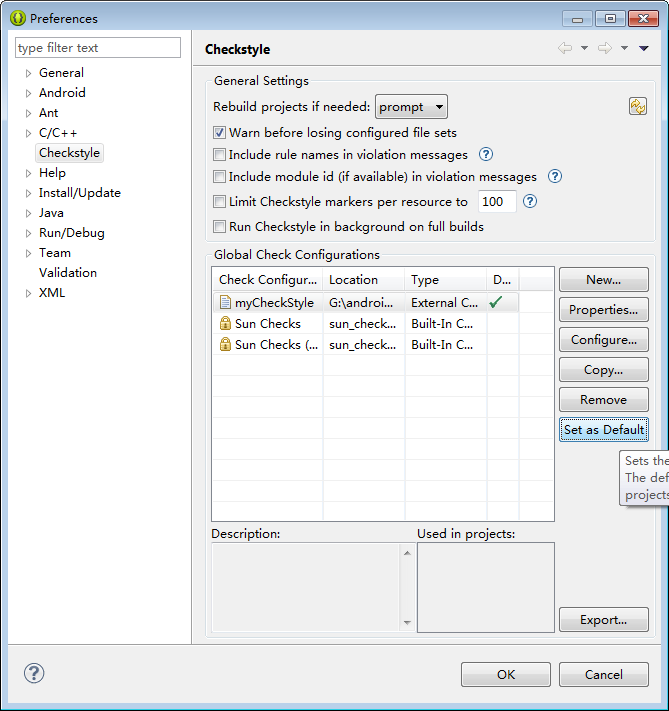Expand the General tree node
Viewport: 669px width, 711px height.
tap(28, 73)
